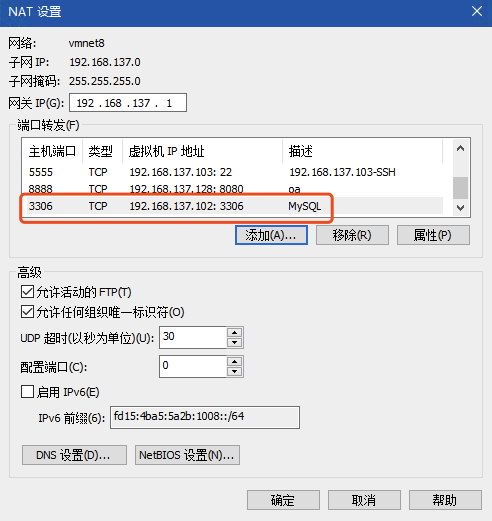Increase UDP timeout with up spinner arrow
Viewport: 492px width, 521px height.
coord(235,333)
